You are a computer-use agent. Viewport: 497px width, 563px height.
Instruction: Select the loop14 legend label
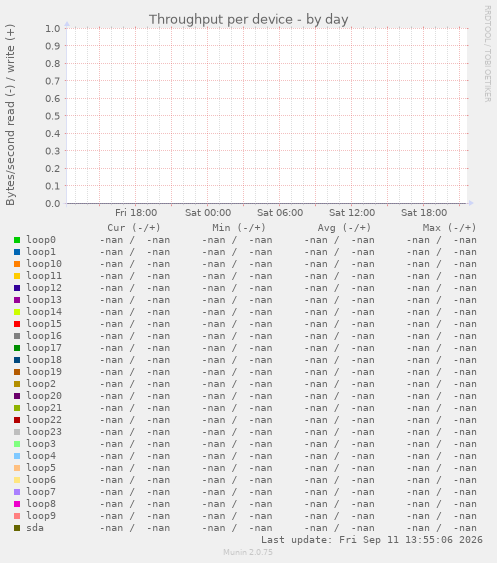tap(44, 312)
